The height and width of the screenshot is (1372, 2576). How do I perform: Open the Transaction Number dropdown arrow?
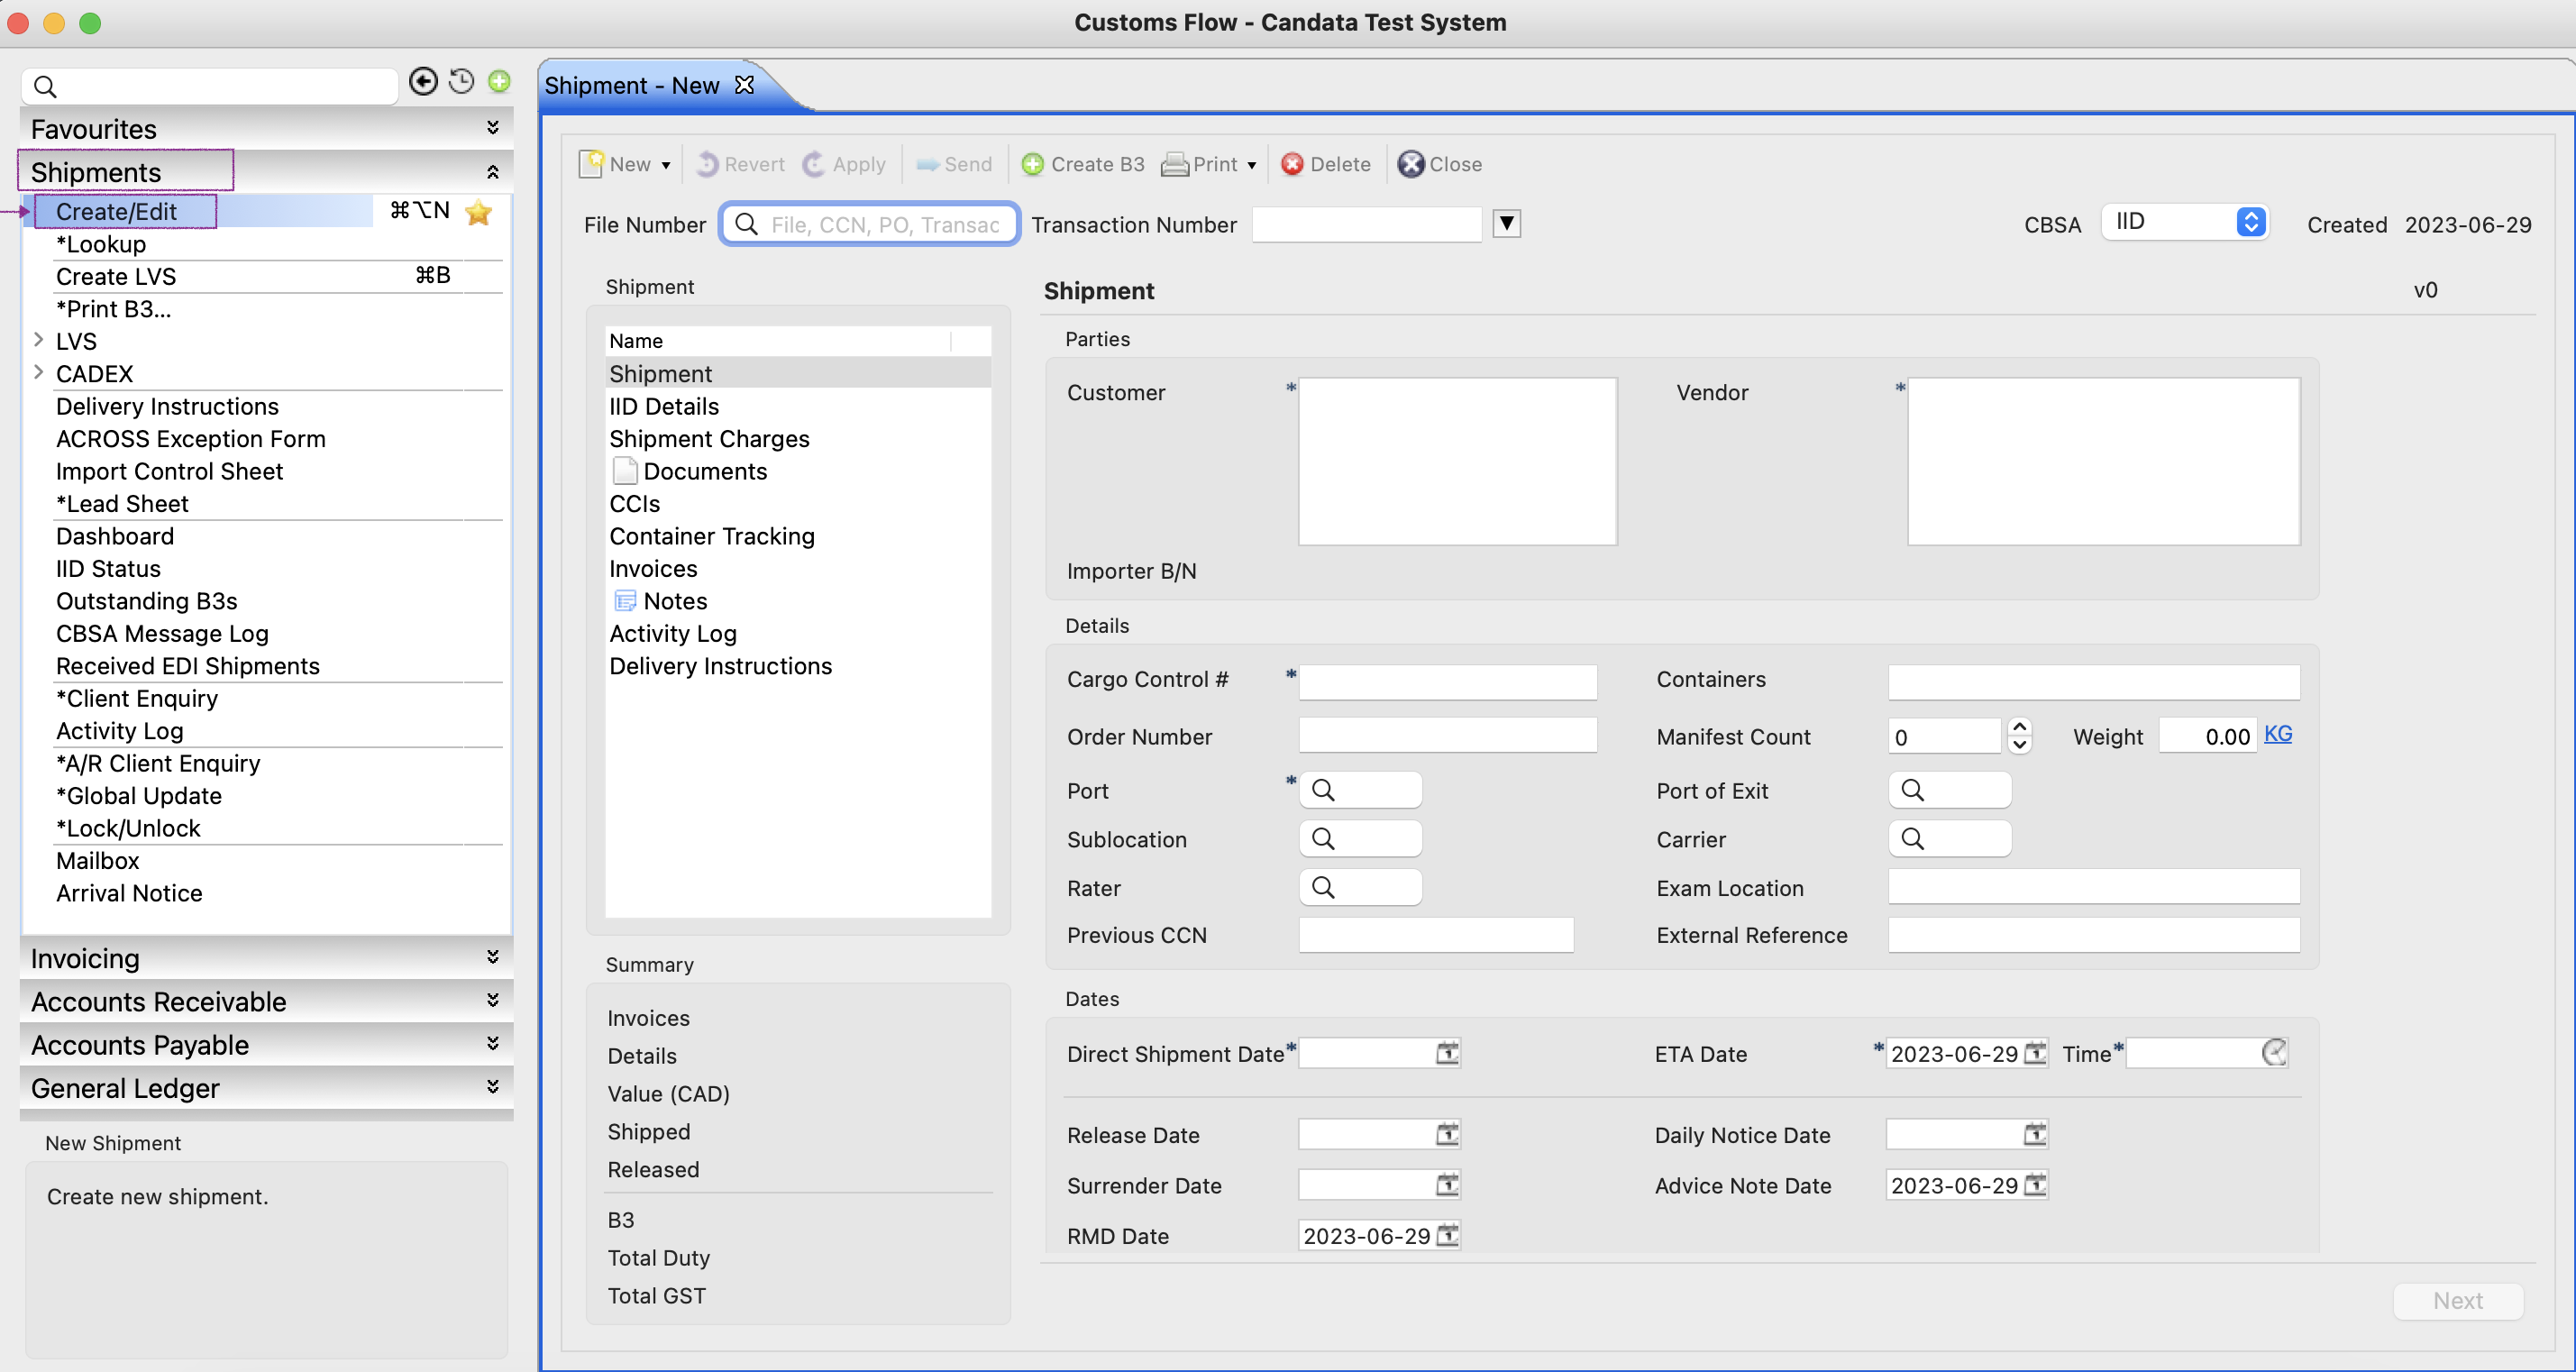[1507, 224]
